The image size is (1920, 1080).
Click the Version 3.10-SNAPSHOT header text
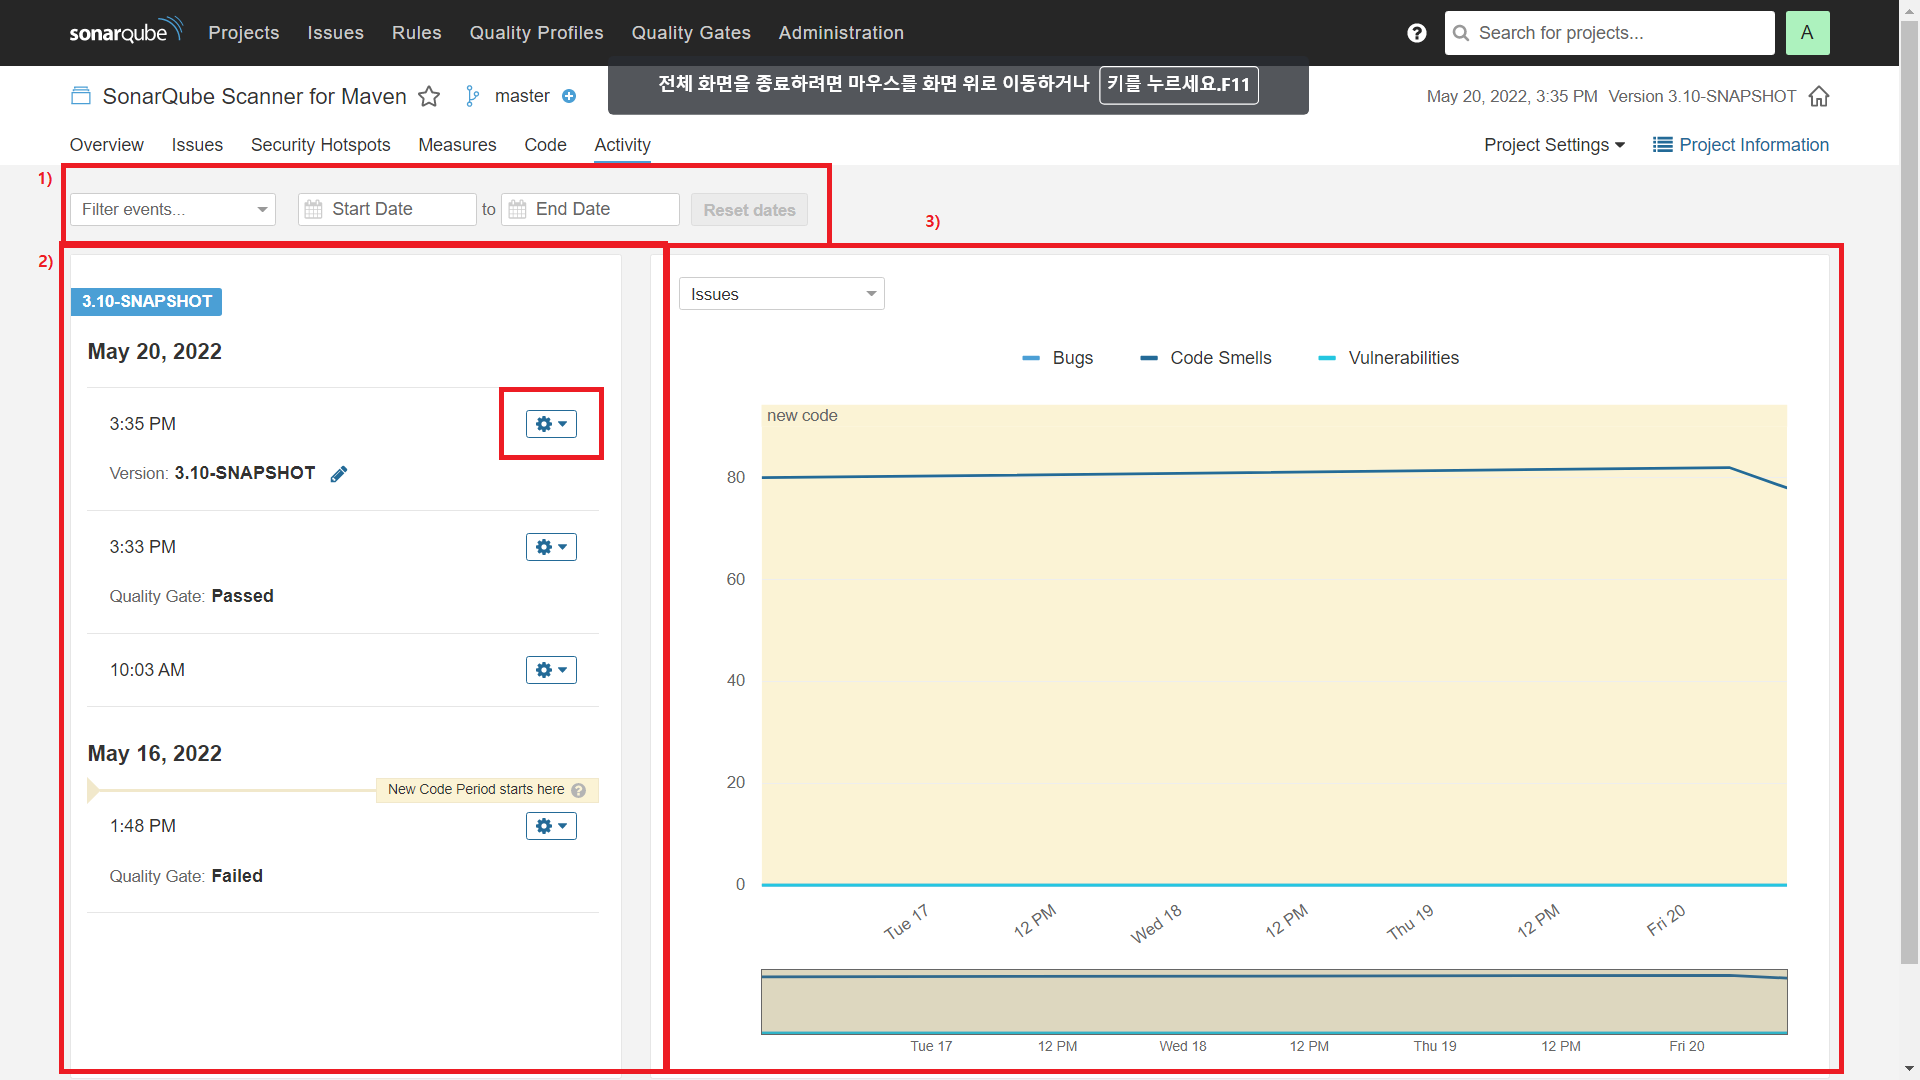pyautogui.click(x=1702, y=96)
